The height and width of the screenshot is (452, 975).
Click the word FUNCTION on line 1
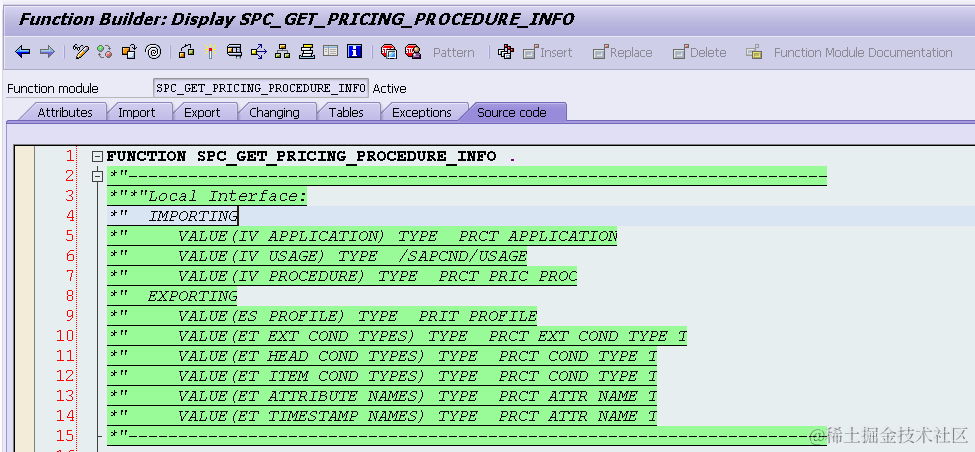[x=146, y=157]
